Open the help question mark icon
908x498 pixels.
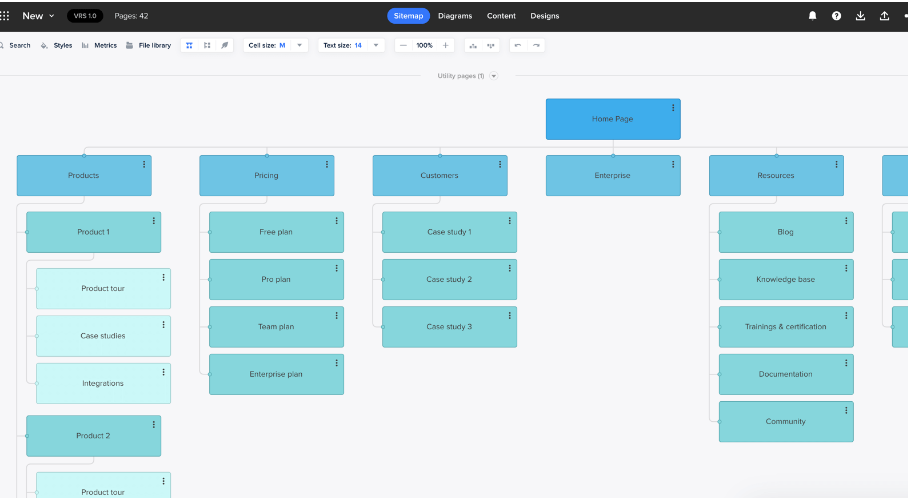836,16
